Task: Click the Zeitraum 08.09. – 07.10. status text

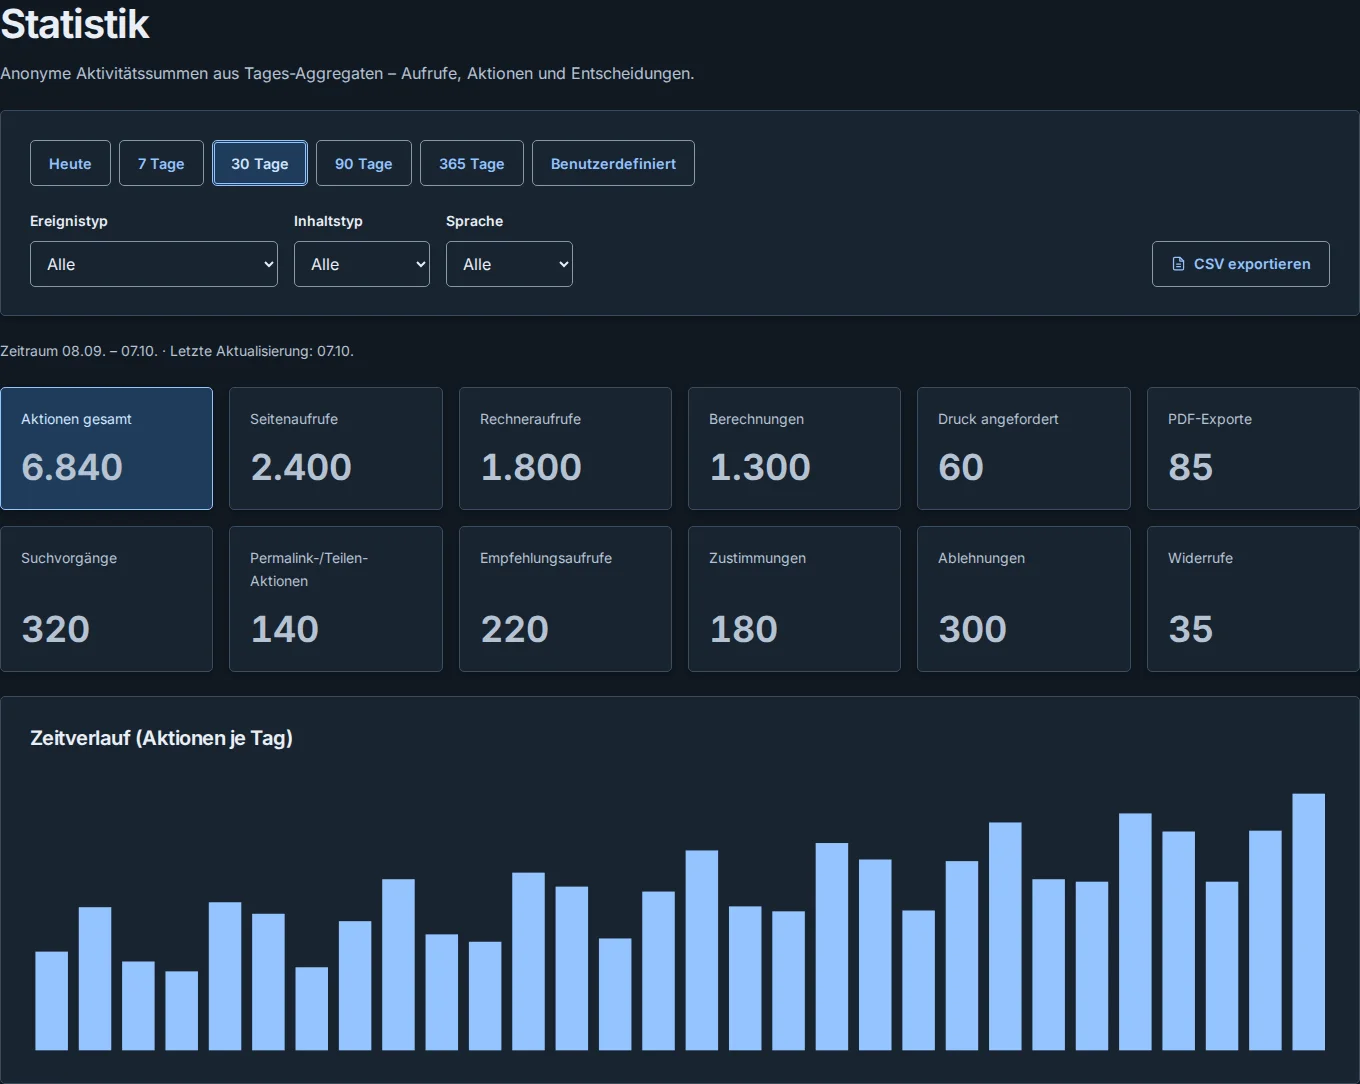Action: click(x=79, y=351)
